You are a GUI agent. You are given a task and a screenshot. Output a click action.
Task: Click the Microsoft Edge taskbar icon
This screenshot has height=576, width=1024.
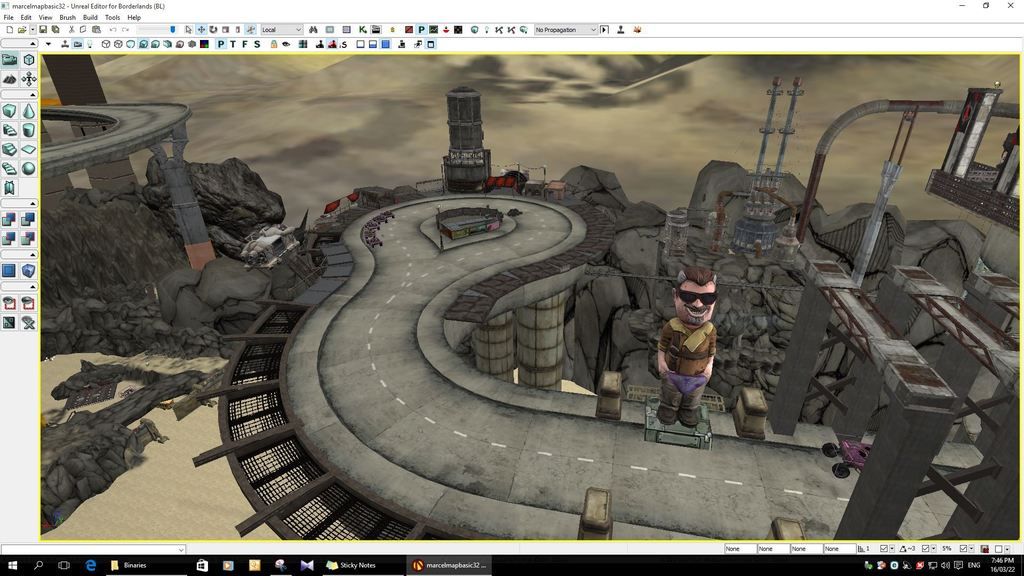click(x=91, y=566)
